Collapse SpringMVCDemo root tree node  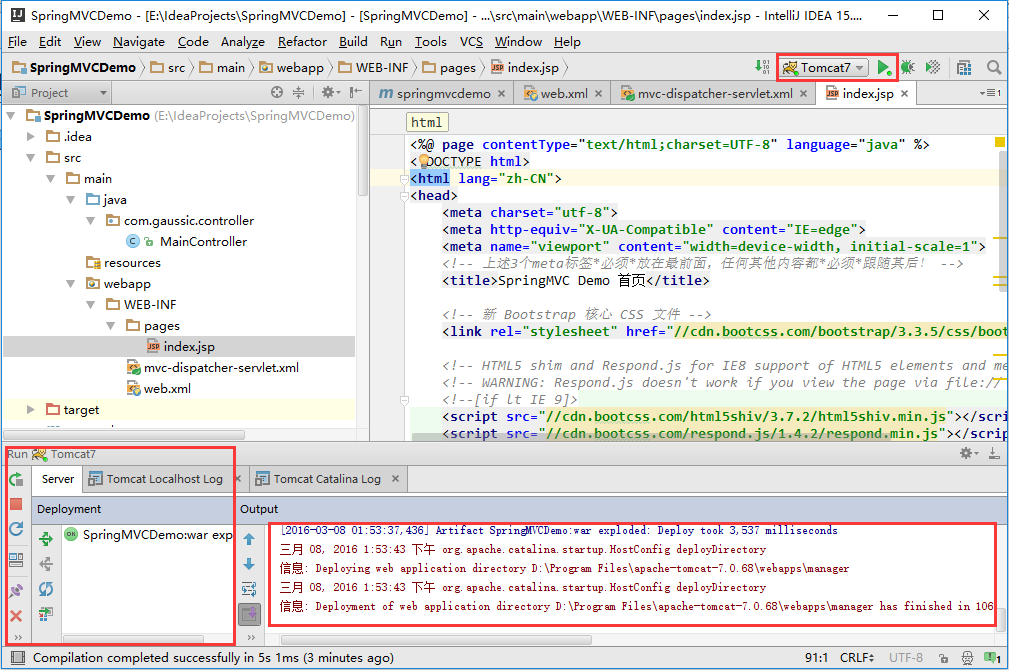click(10, 116)
